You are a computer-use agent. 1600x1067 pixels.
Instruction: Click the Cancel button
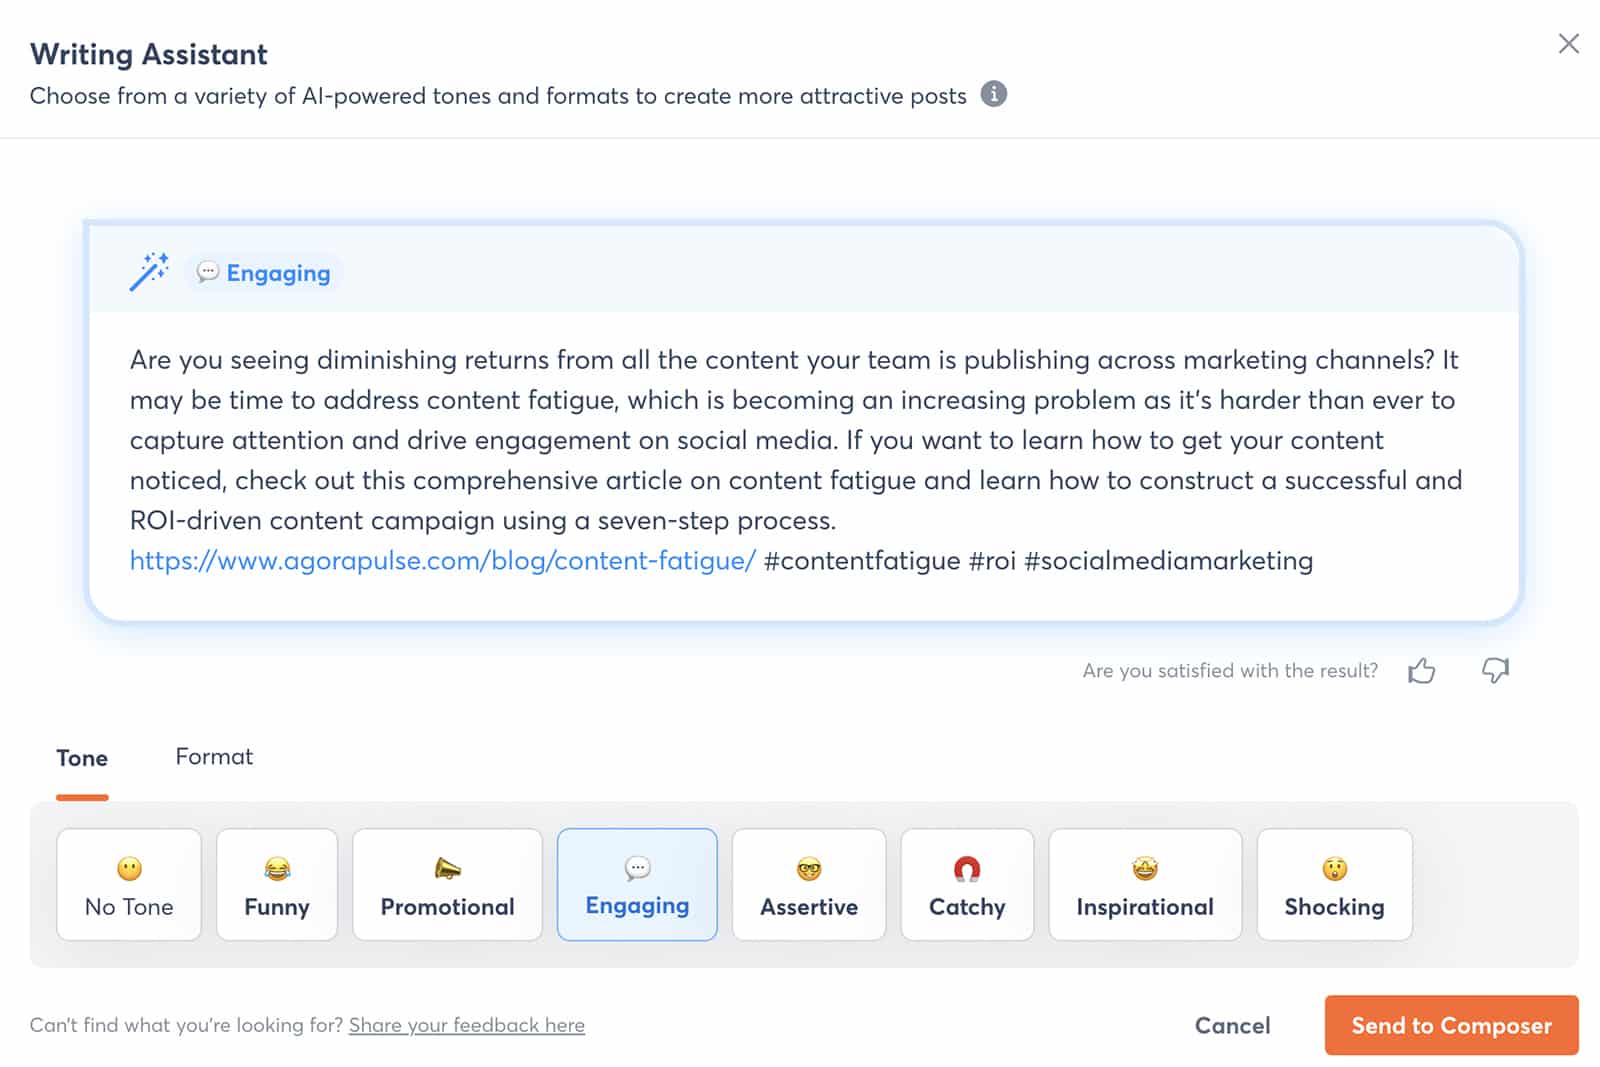[1232, 1025]
